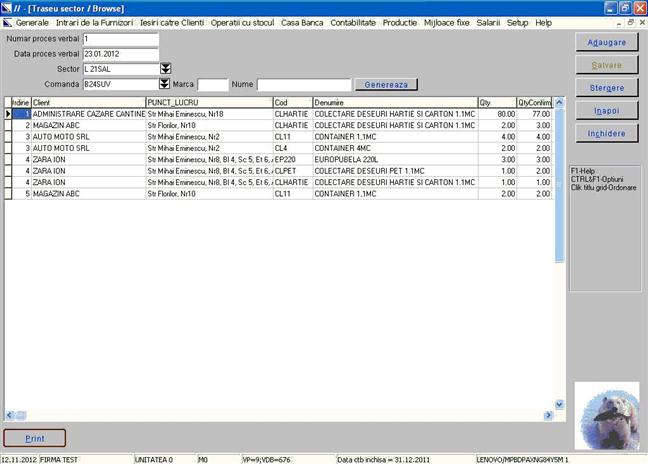The width and height of the screenshot is (648, 464).
Task: Click the Print button
Action: point(35,438)
